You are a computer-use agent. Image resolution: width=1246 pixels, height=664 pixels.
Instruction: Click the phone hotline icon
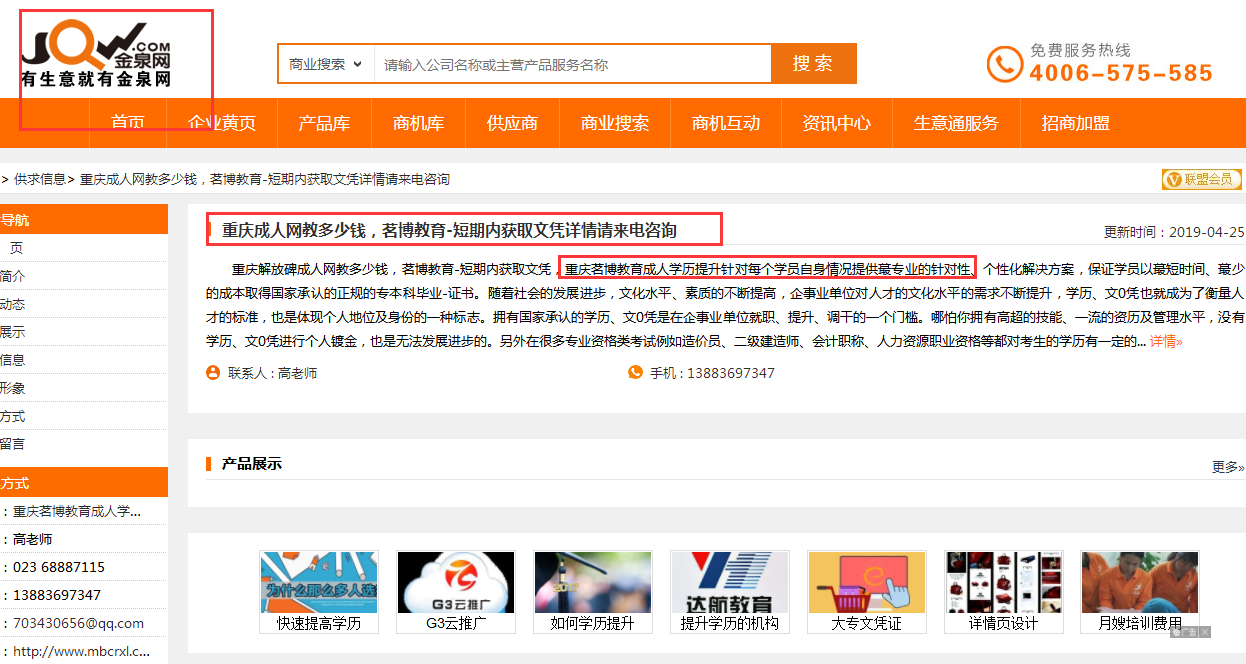click(x=1004, y=64)
